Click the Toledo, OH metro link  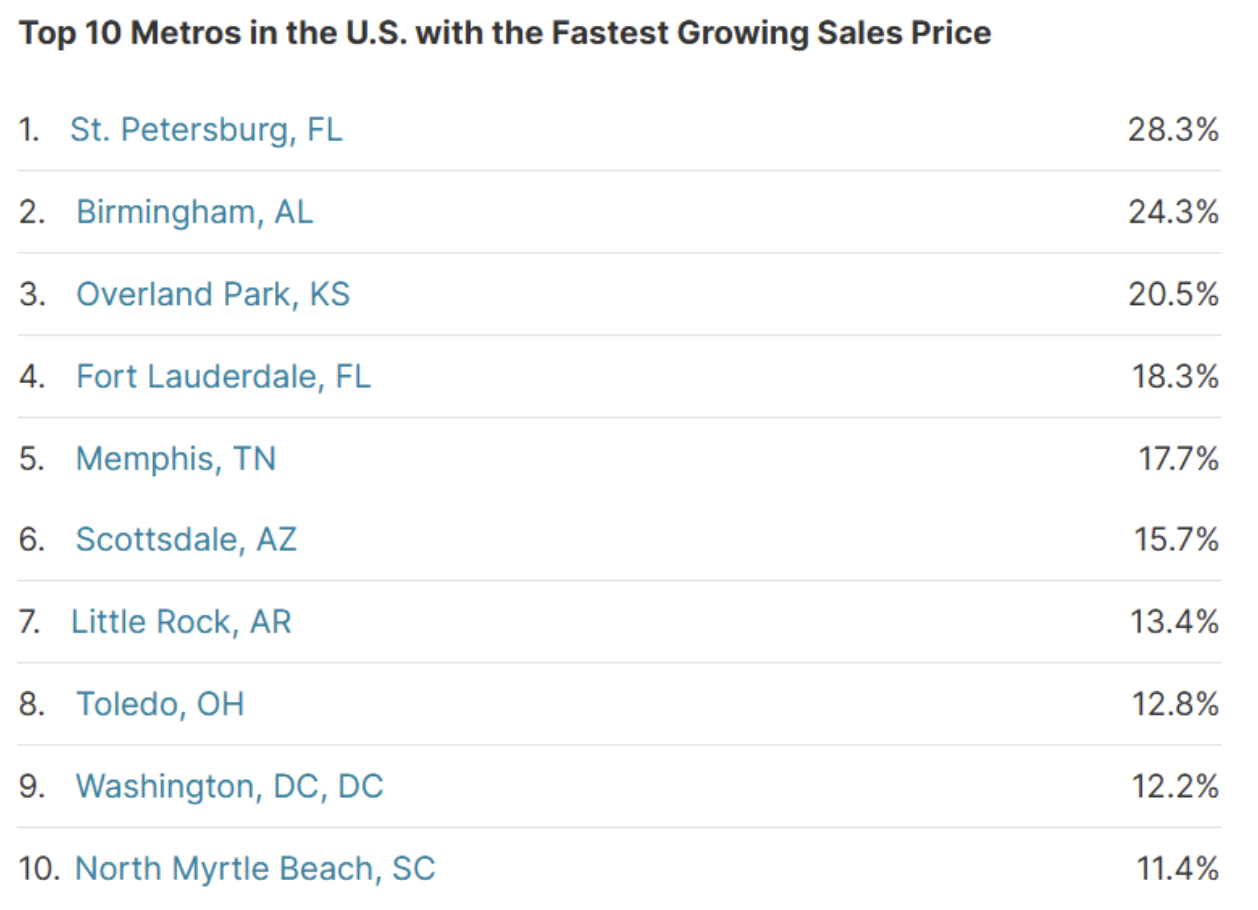click(160, 704)
